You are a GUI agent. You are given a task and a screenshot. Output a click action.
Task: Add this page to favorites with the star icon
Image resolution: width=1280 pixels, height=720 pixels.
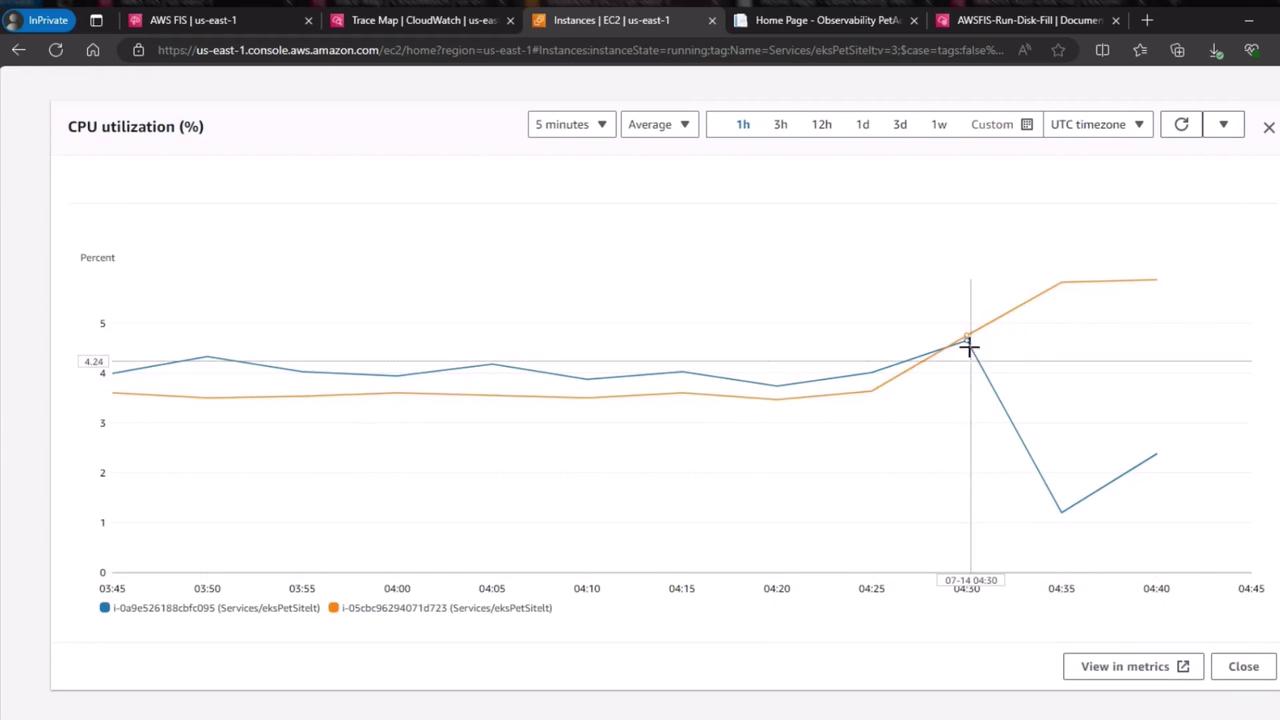point(1059,50)
